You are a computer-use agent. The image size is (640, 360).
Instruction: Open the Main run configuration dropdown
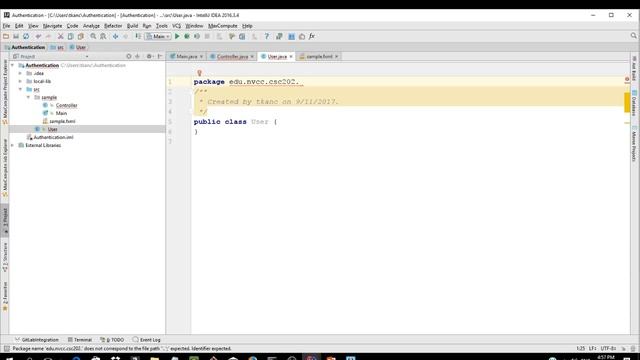tap(158, 36)
